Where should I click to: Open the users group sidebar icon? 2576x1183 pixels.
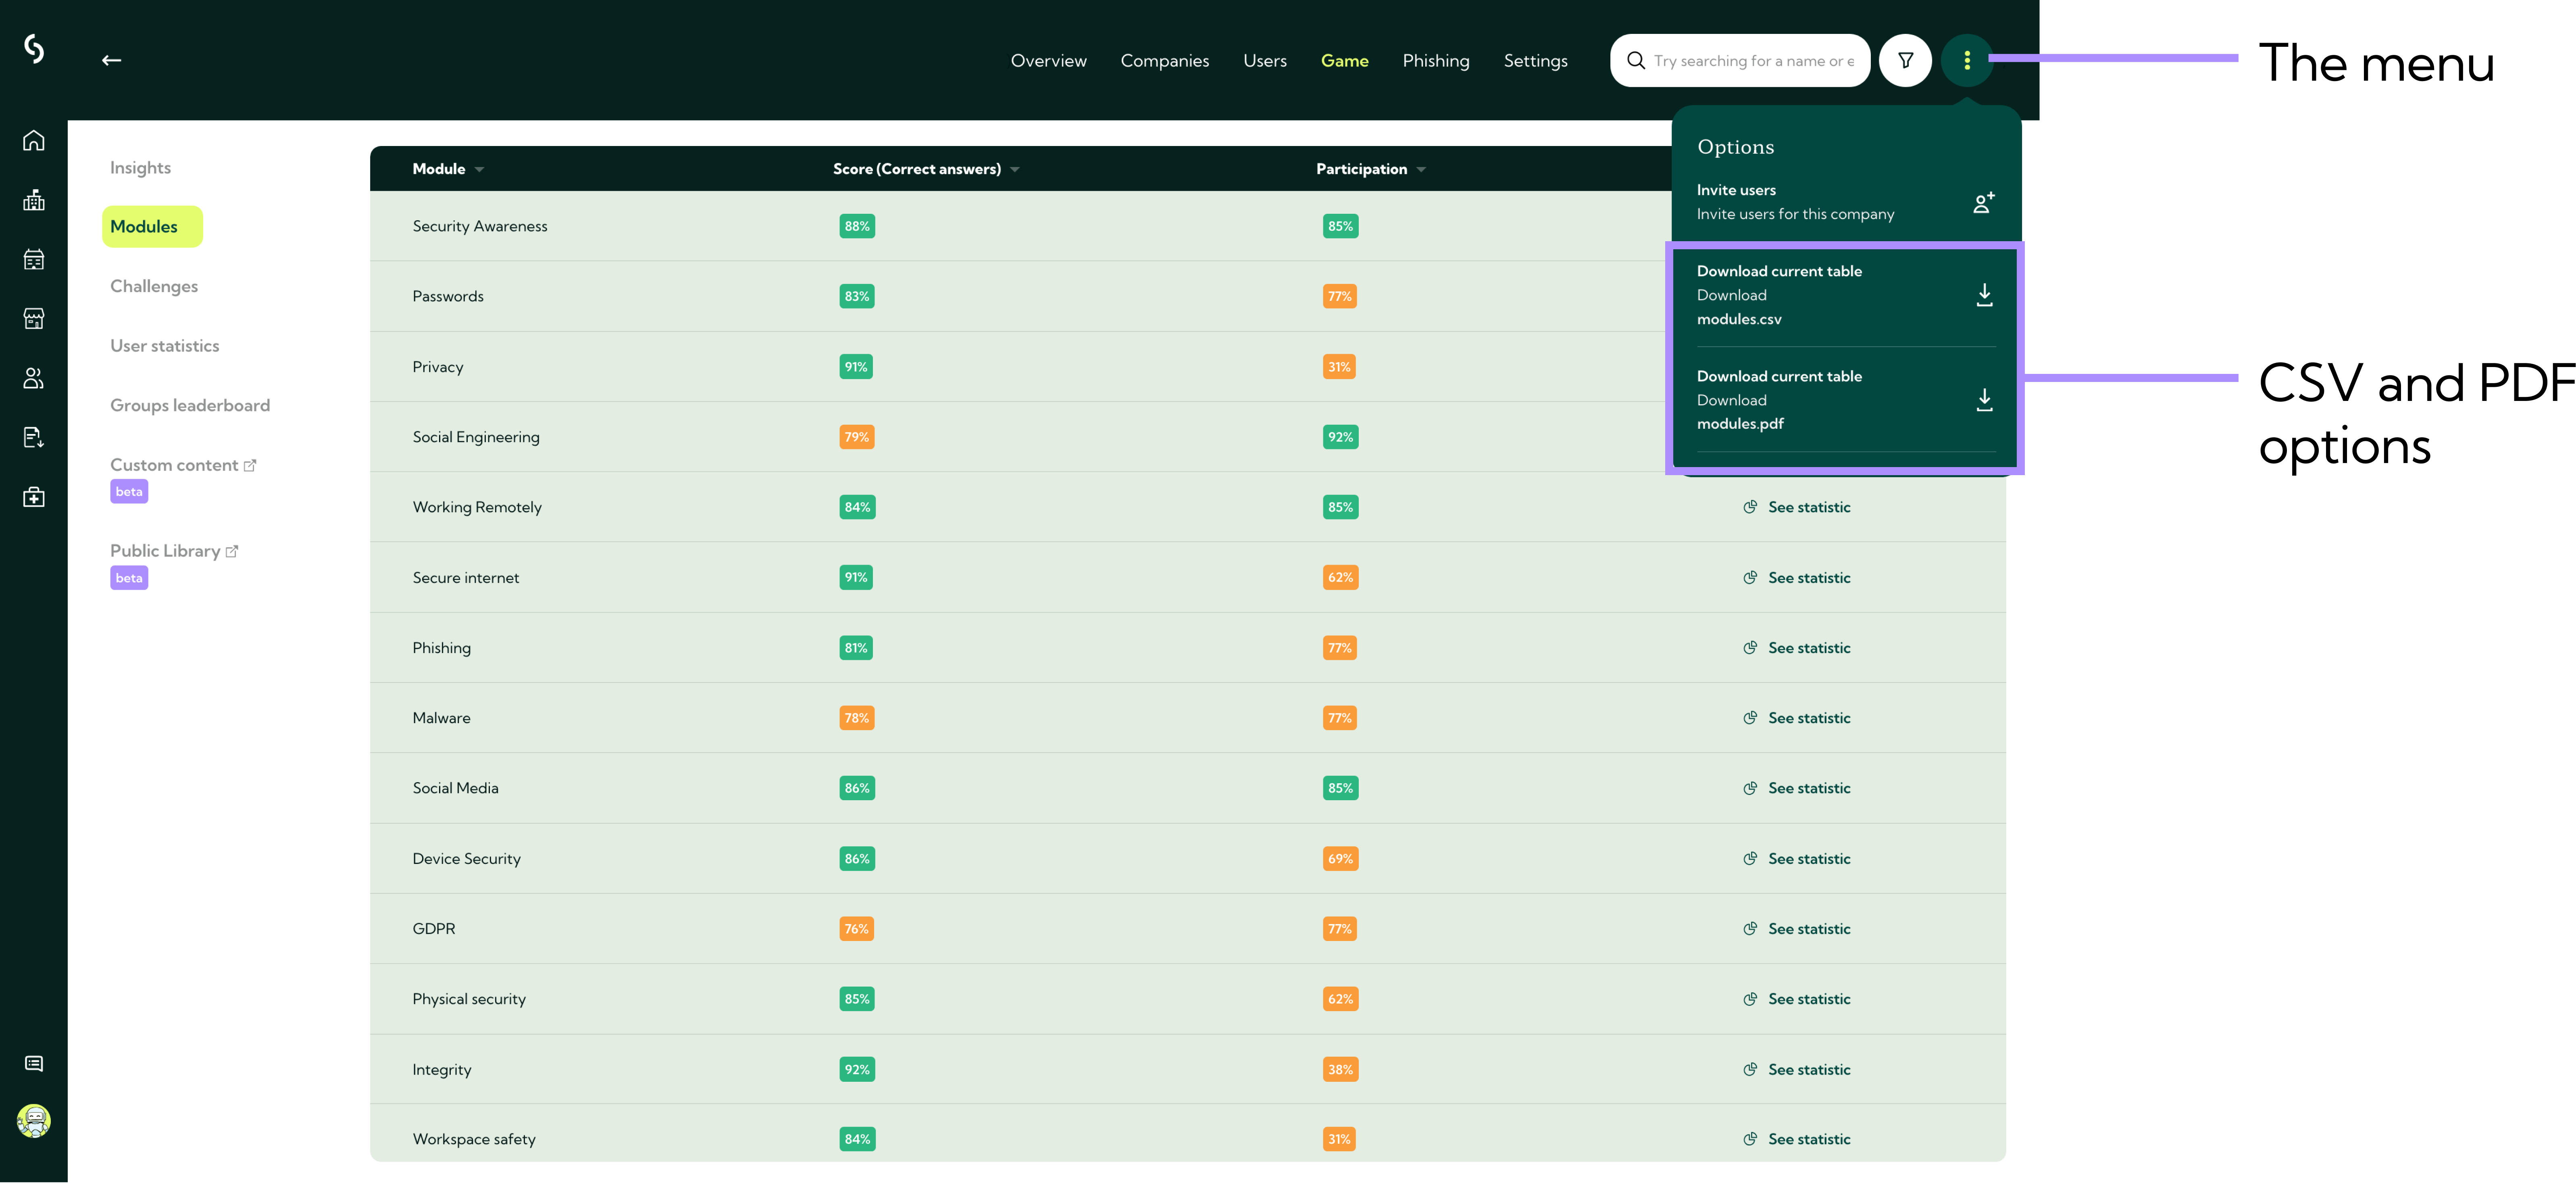tap(34, 378)
